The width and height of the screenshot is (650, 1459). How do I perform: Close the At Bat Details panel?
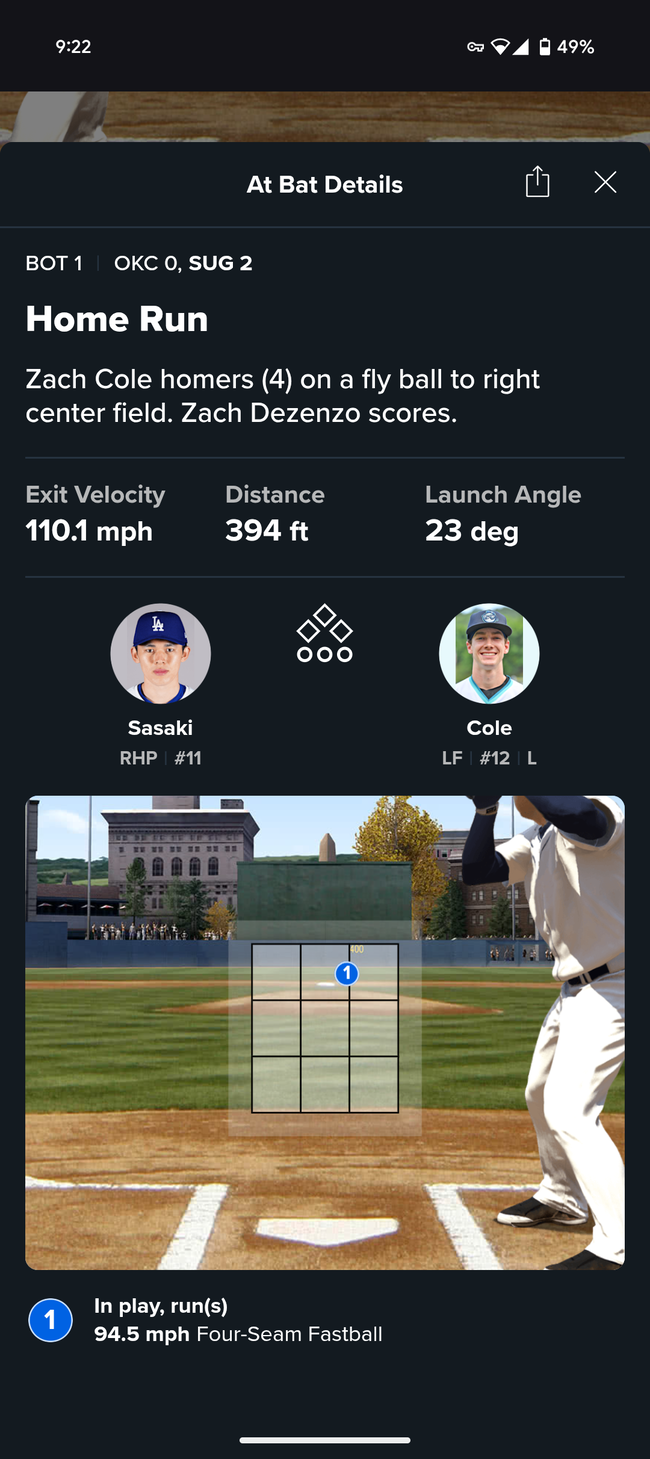coord(605,182)
